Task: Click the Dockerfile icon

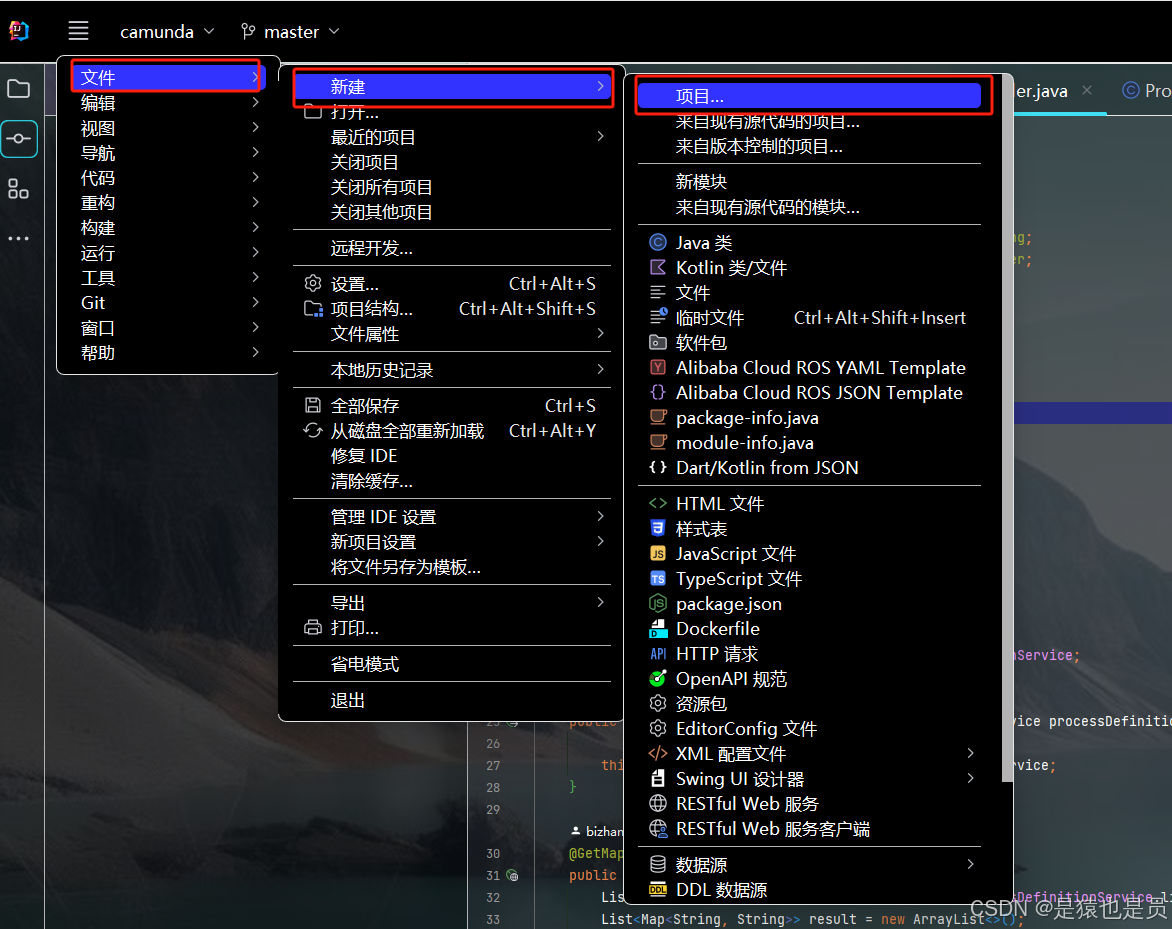Action: click(x=658, y=629)
